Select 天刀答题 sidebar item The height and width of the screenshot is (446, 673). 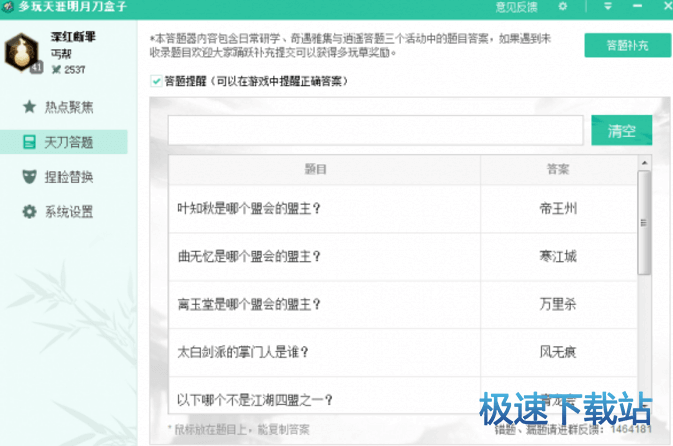tap(64, 142)
